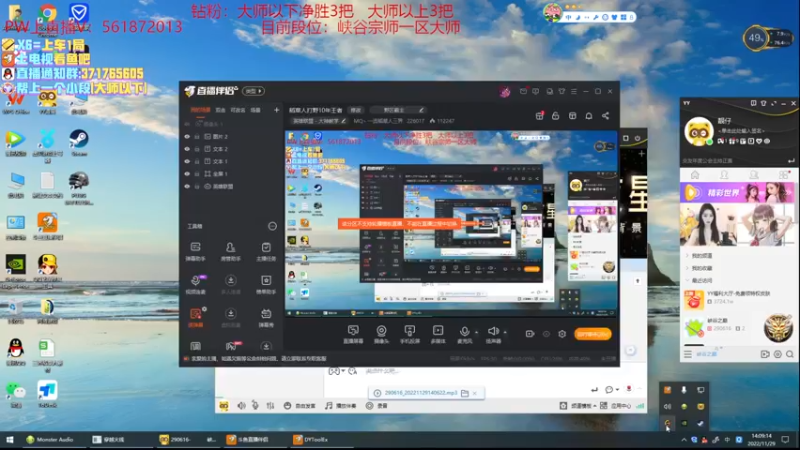Add a 摄像头 camera source

click(381, 334)
